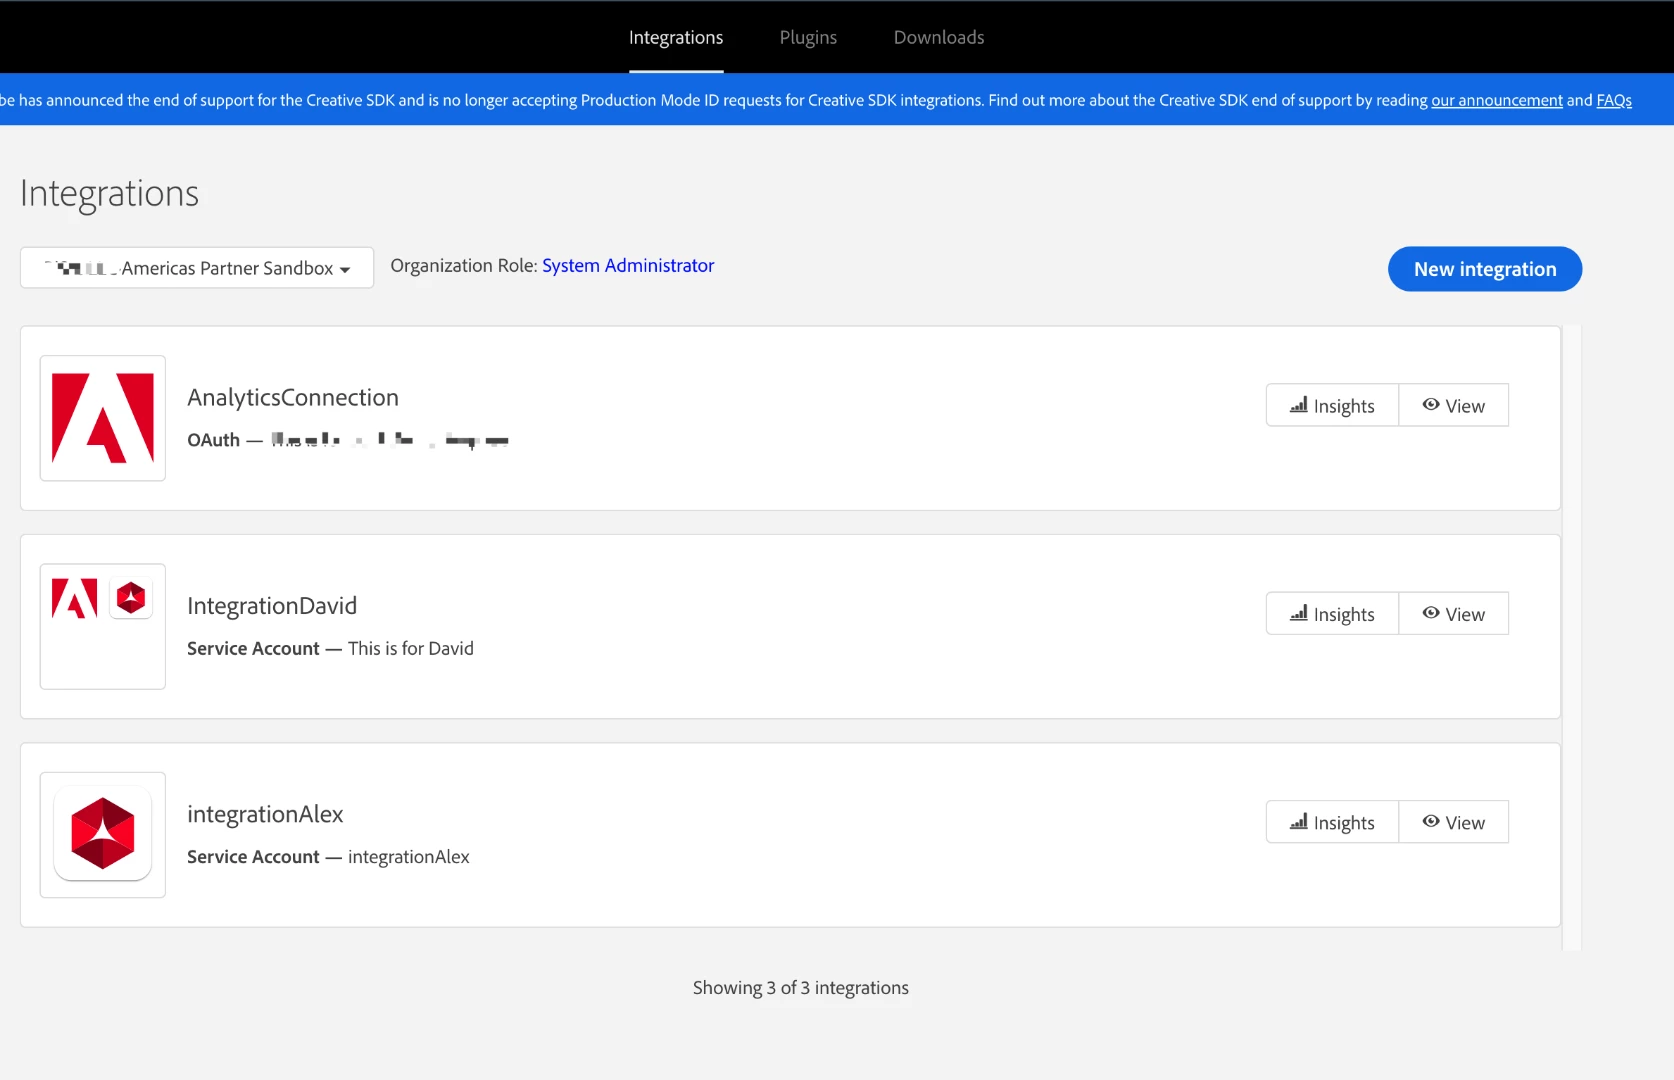Switch to the Plugins tab
1674x1080 pixels.
point(808,38)
